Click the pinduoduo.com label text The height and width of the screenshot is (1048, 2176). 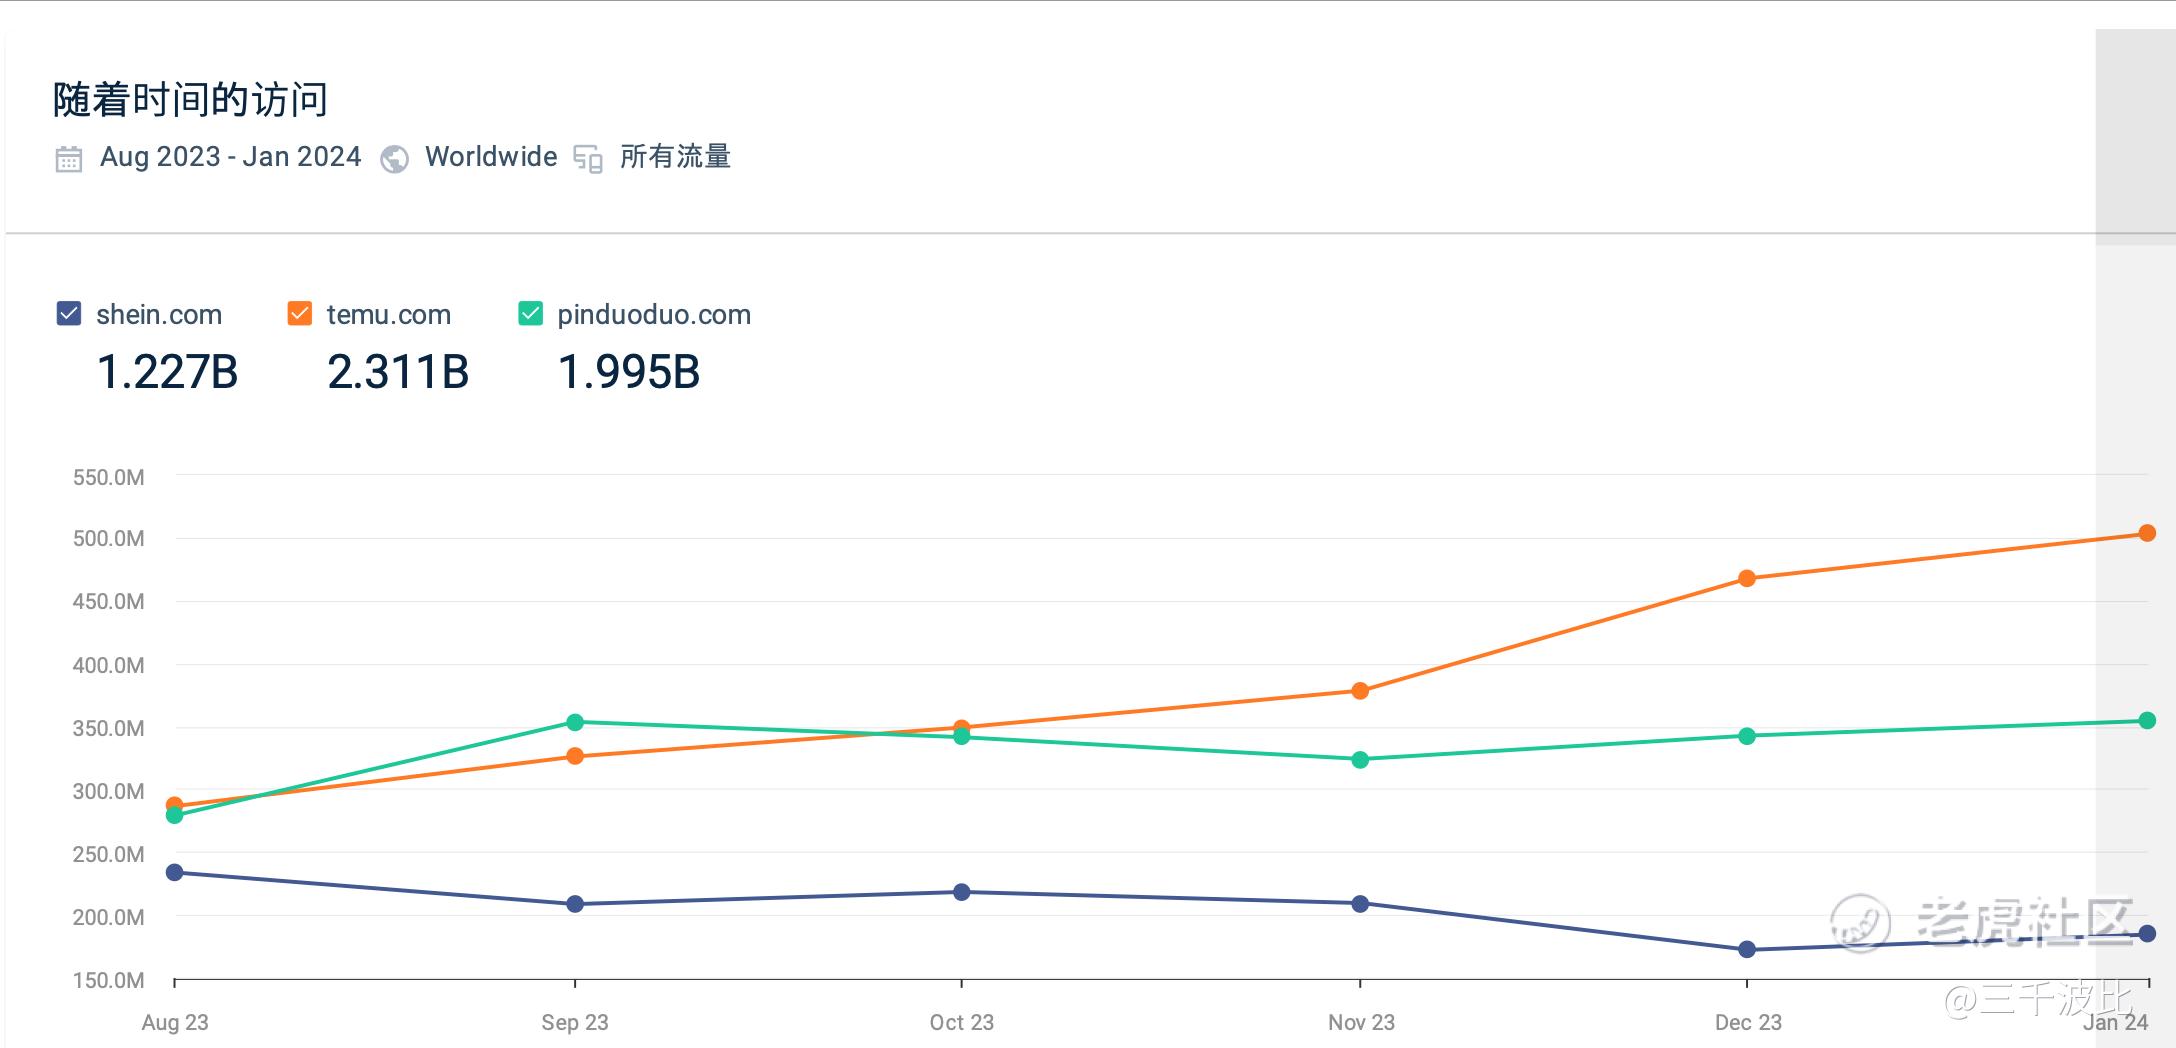click(x=654, y=314)
